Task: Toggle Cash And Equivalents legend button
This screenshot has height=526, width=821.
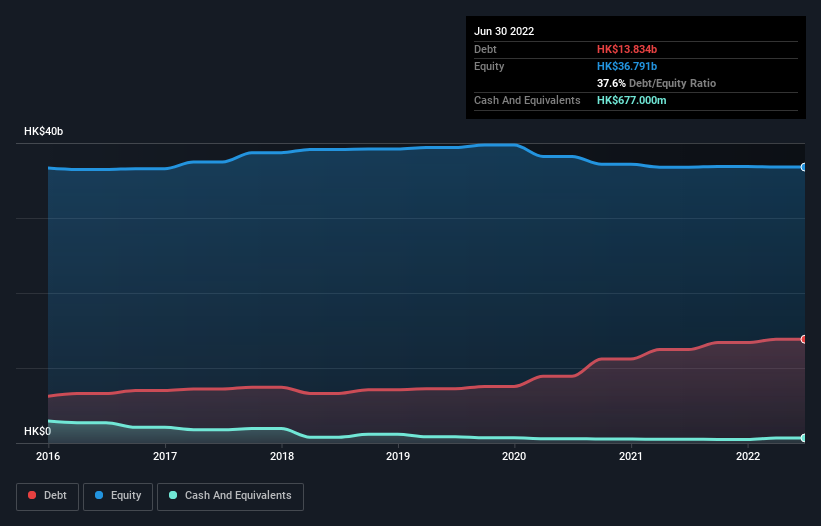Action: click(230, 496)
